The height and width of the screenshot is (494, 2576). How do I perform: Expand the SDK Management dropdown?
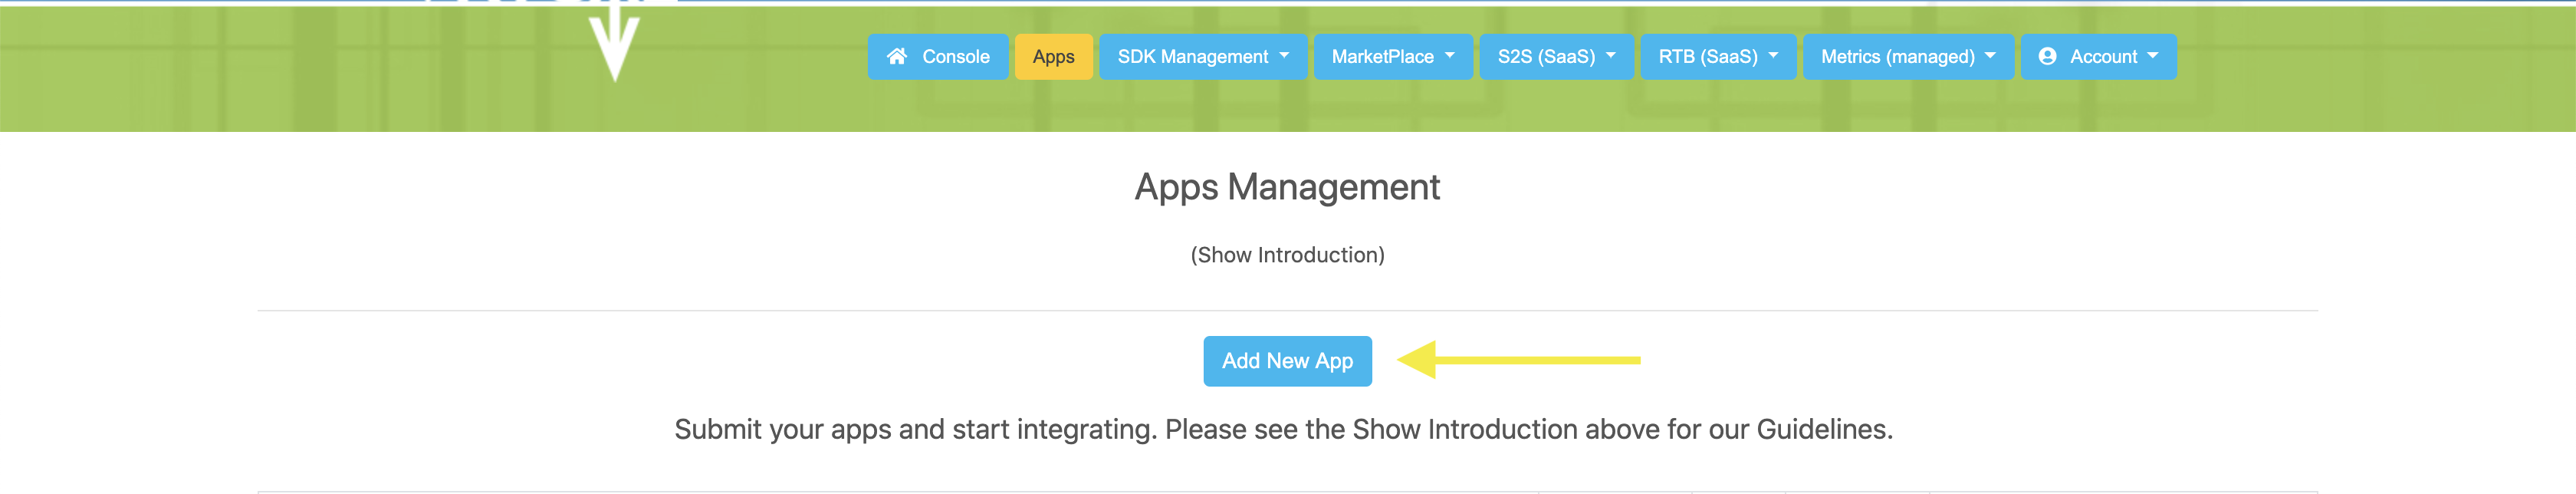[1203, 56]
